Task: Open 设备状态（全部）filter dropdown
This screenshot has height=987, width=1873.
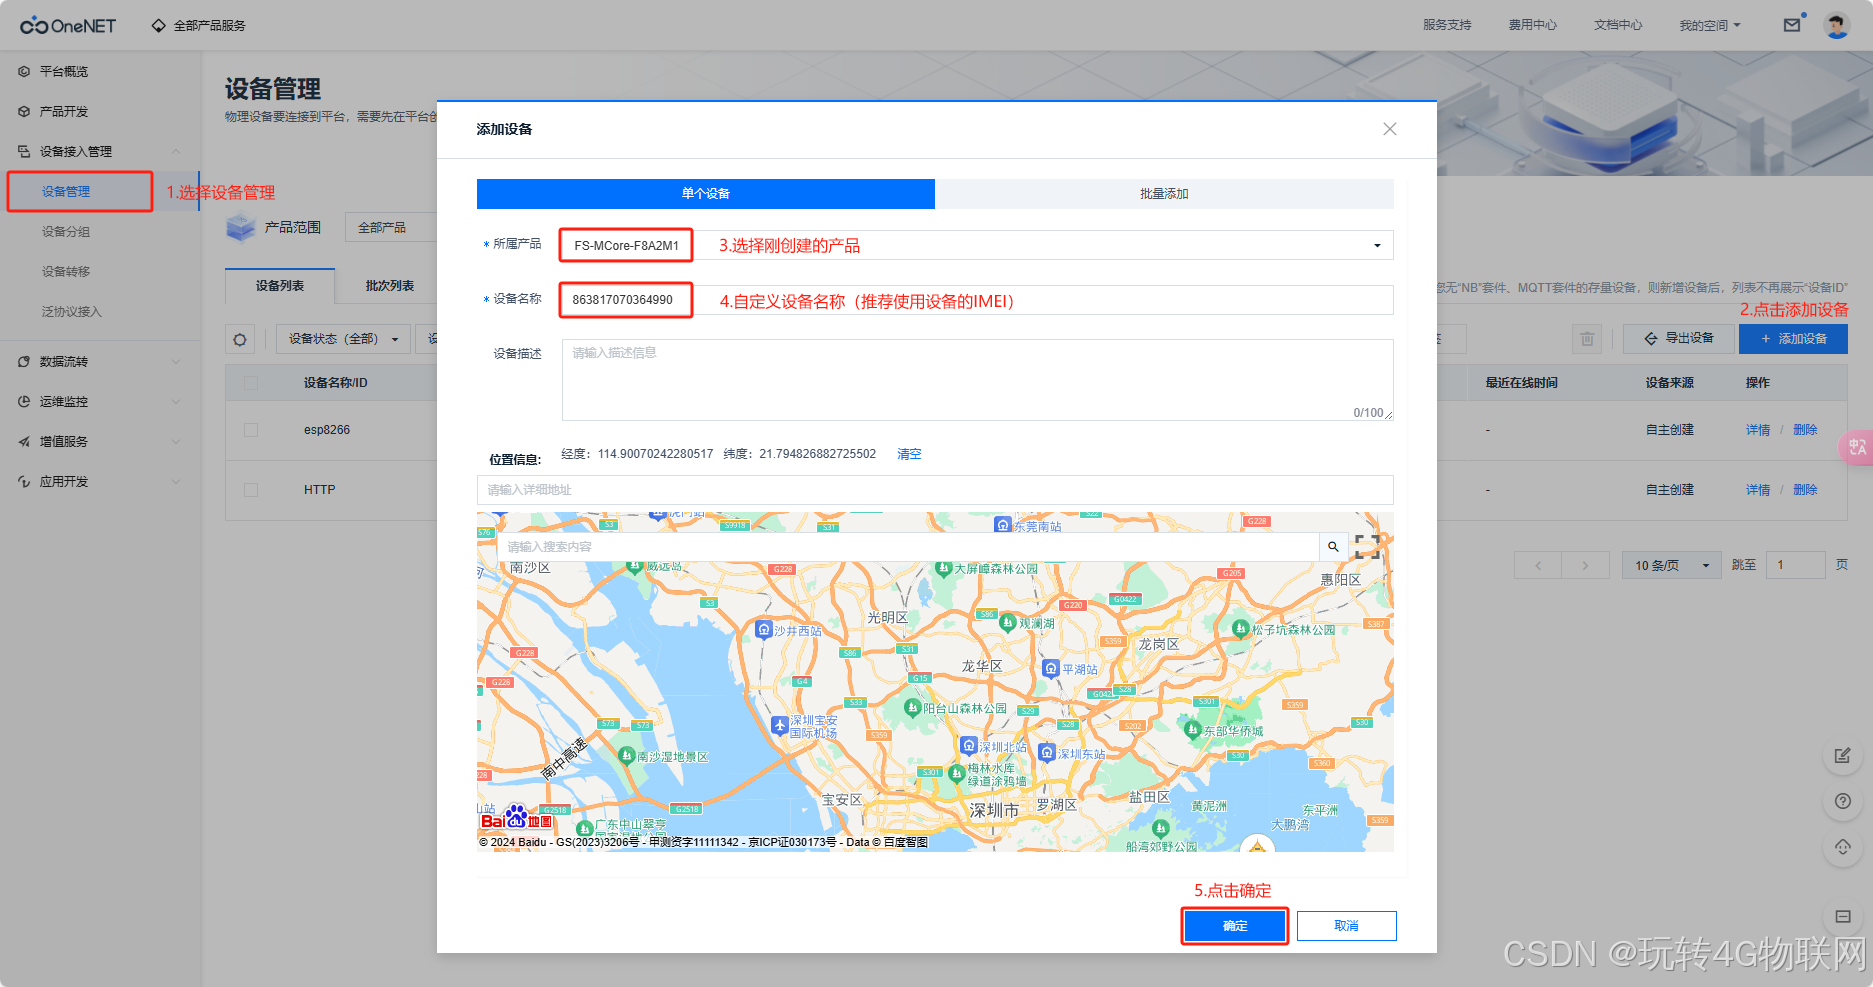Action: (344, 339)
